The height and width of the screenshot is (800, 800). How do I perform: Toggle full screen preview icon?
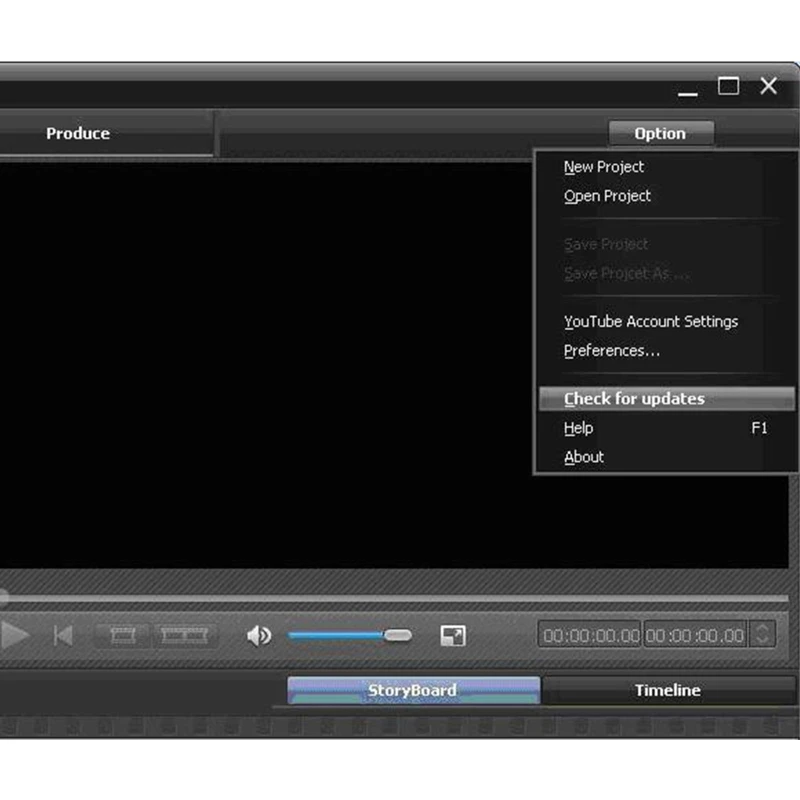453,636
